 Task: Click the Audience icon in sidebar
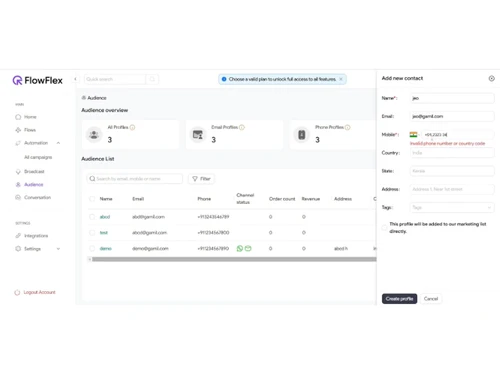(18, 185)
